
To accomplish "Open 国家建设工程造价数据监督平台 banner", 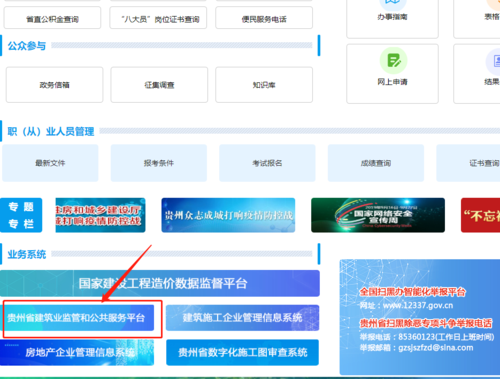I will point(160,283).
